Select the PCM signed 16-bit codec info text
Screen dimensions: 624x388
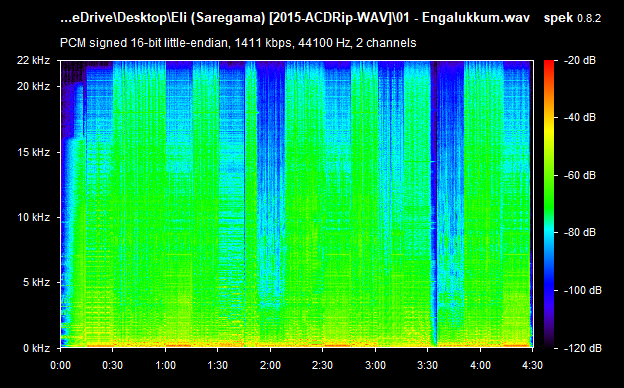pyautogui.click(x=238, y=43)
